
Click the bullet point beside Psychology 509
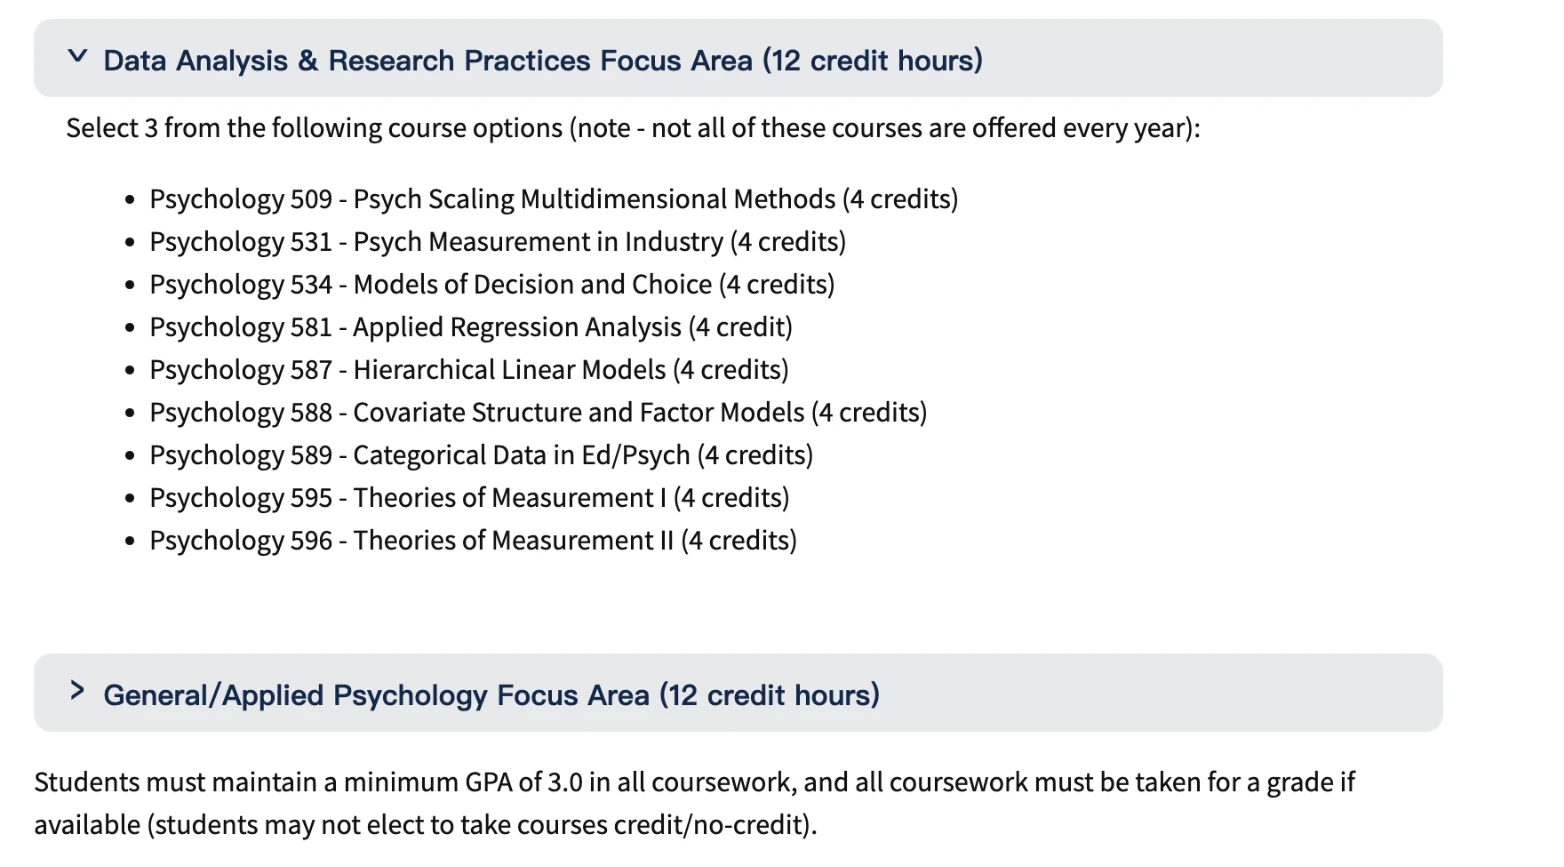[130, 200]
